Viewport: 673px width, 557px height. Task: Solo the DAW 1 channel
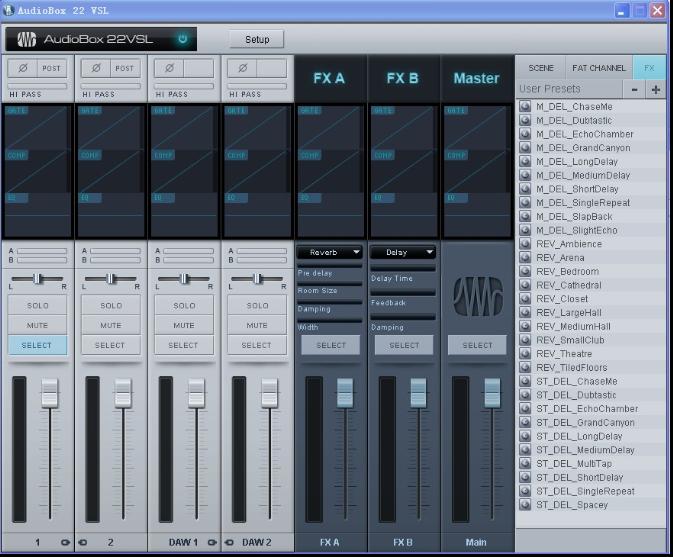(x=184, y=306)
